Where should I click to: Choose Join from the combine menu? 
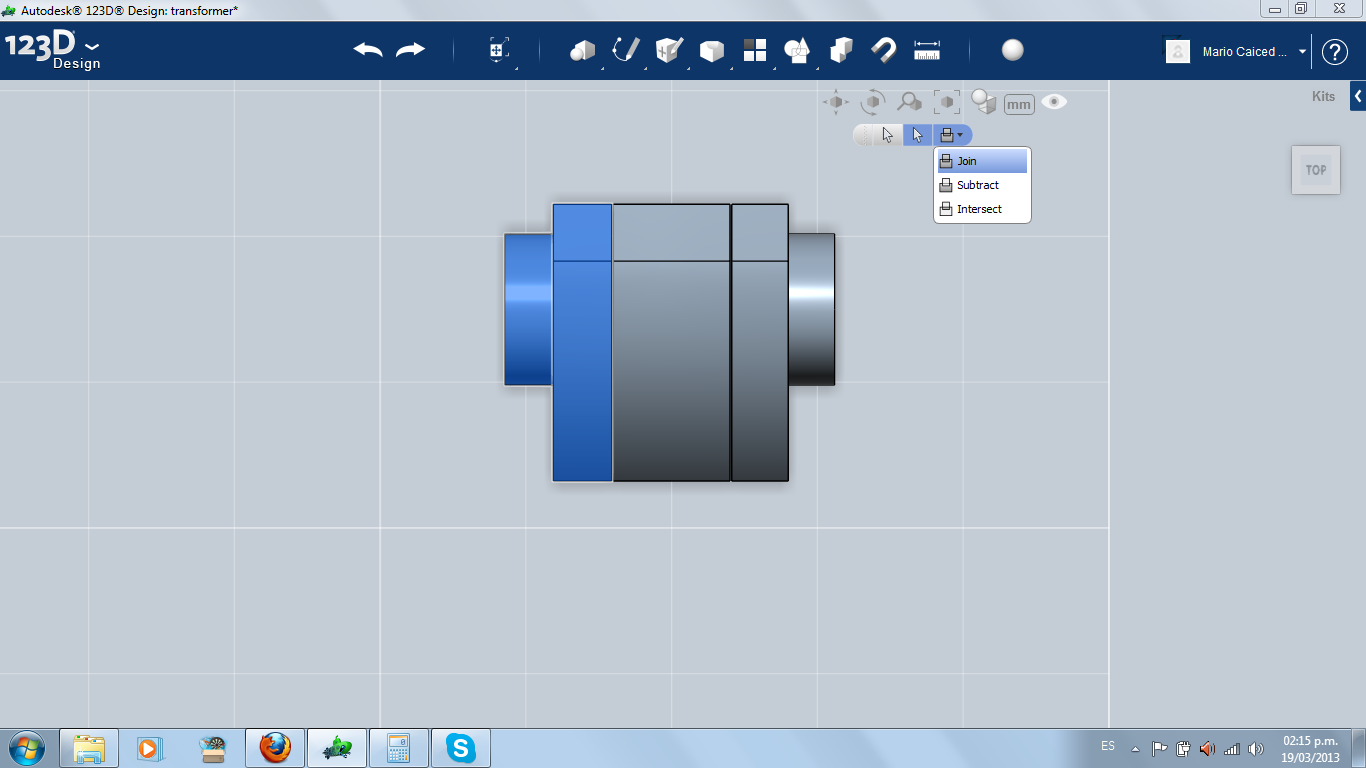pyautogui.click(x=982, y=161)
